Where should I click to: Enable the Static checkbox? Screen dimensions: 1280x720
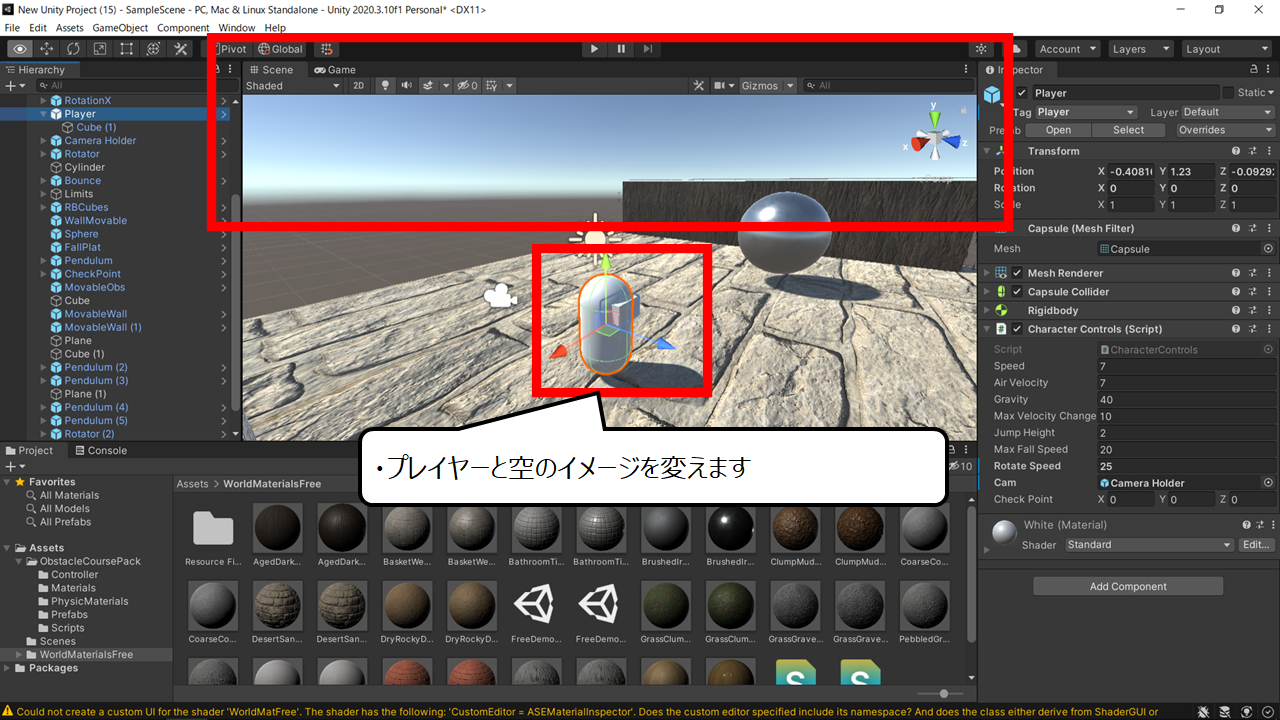[1228, 93]
